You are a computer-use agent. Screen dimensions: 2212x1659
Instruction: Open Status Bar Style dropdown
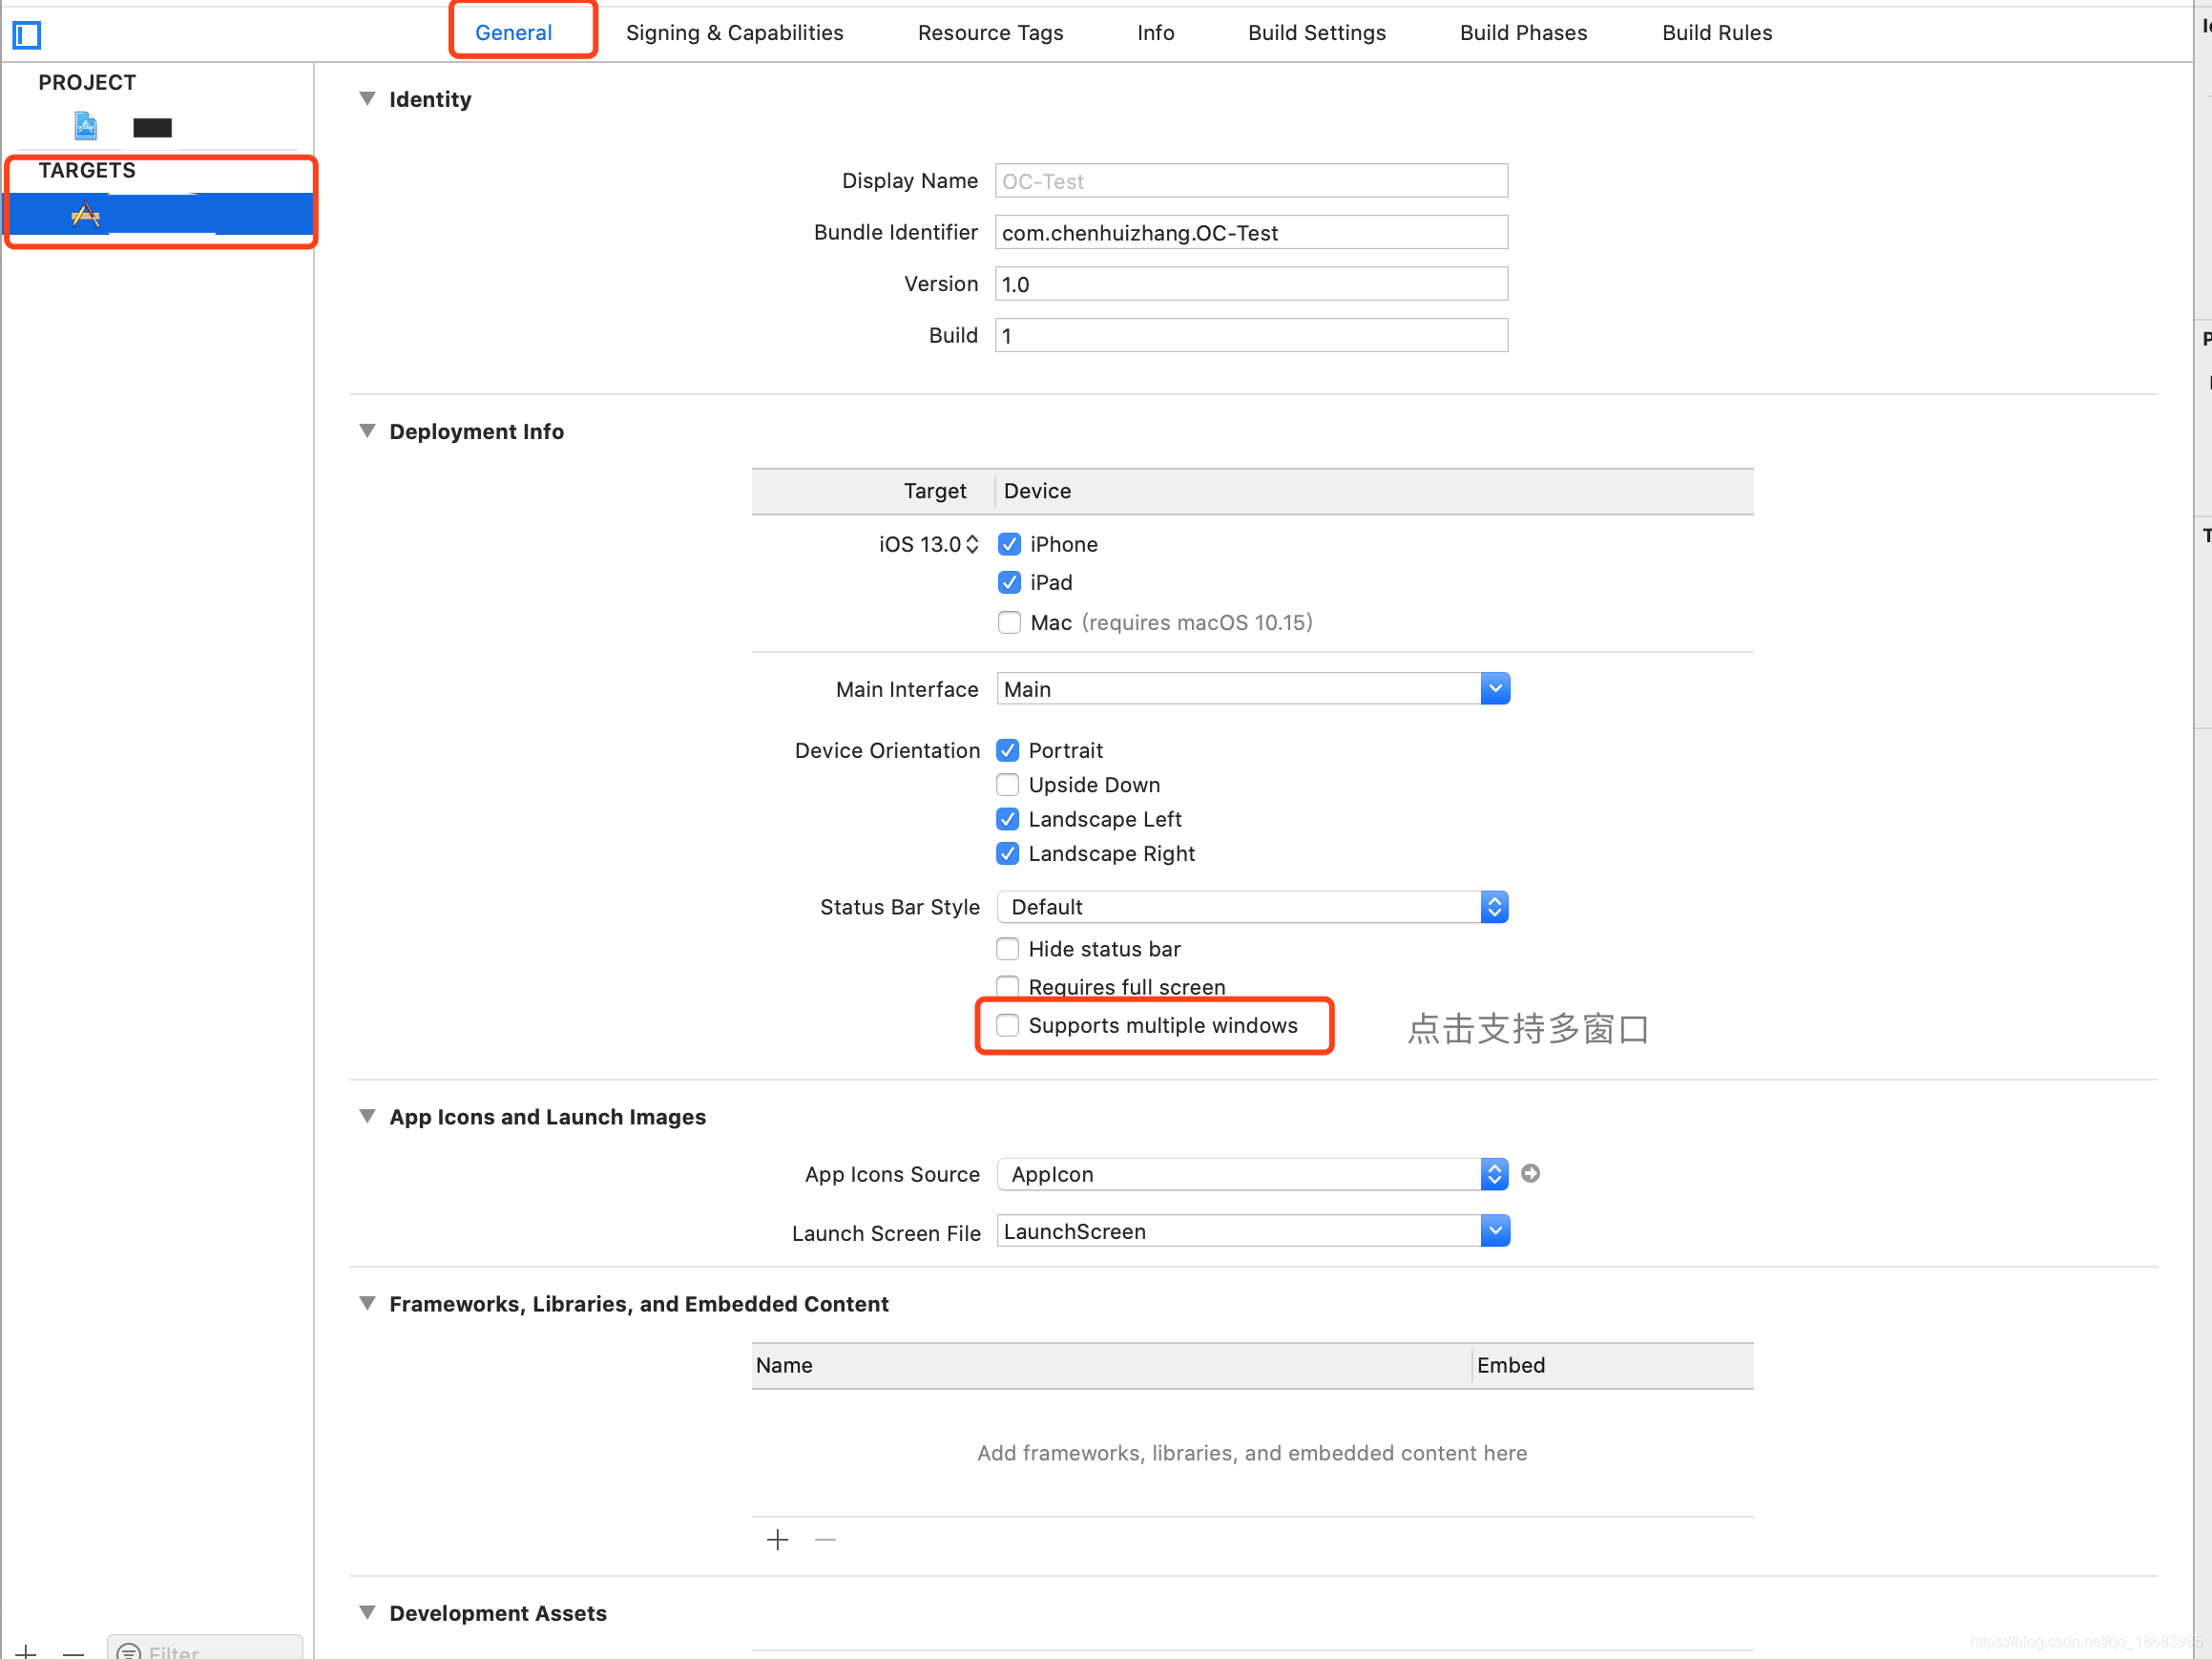pyautogui.click(x=1494, y=906)
